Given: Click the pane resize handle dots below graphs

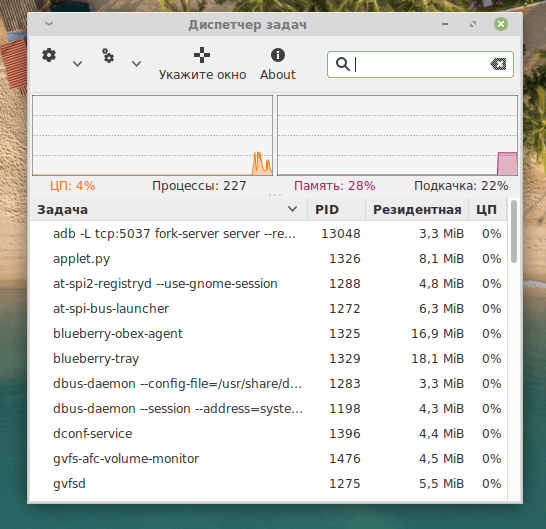Looking at the screenshot, I should 275,195.
